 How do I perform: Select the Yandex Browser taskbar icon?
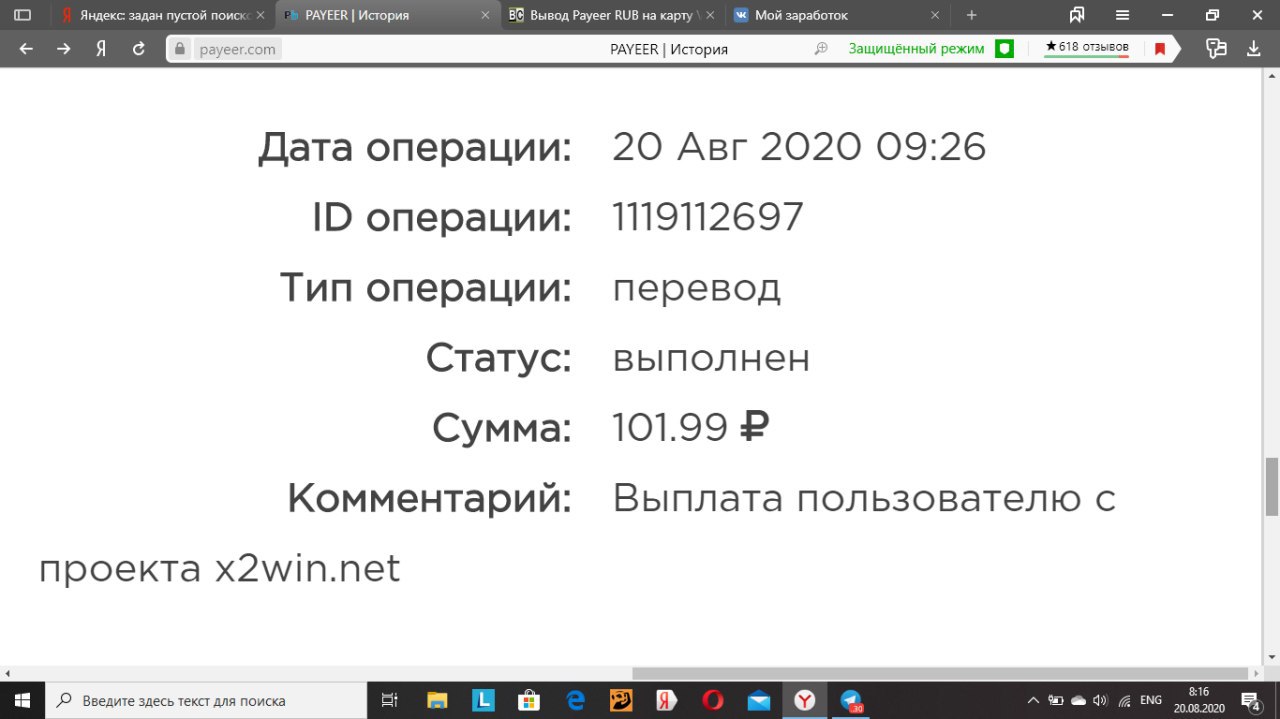coord(805,700)
